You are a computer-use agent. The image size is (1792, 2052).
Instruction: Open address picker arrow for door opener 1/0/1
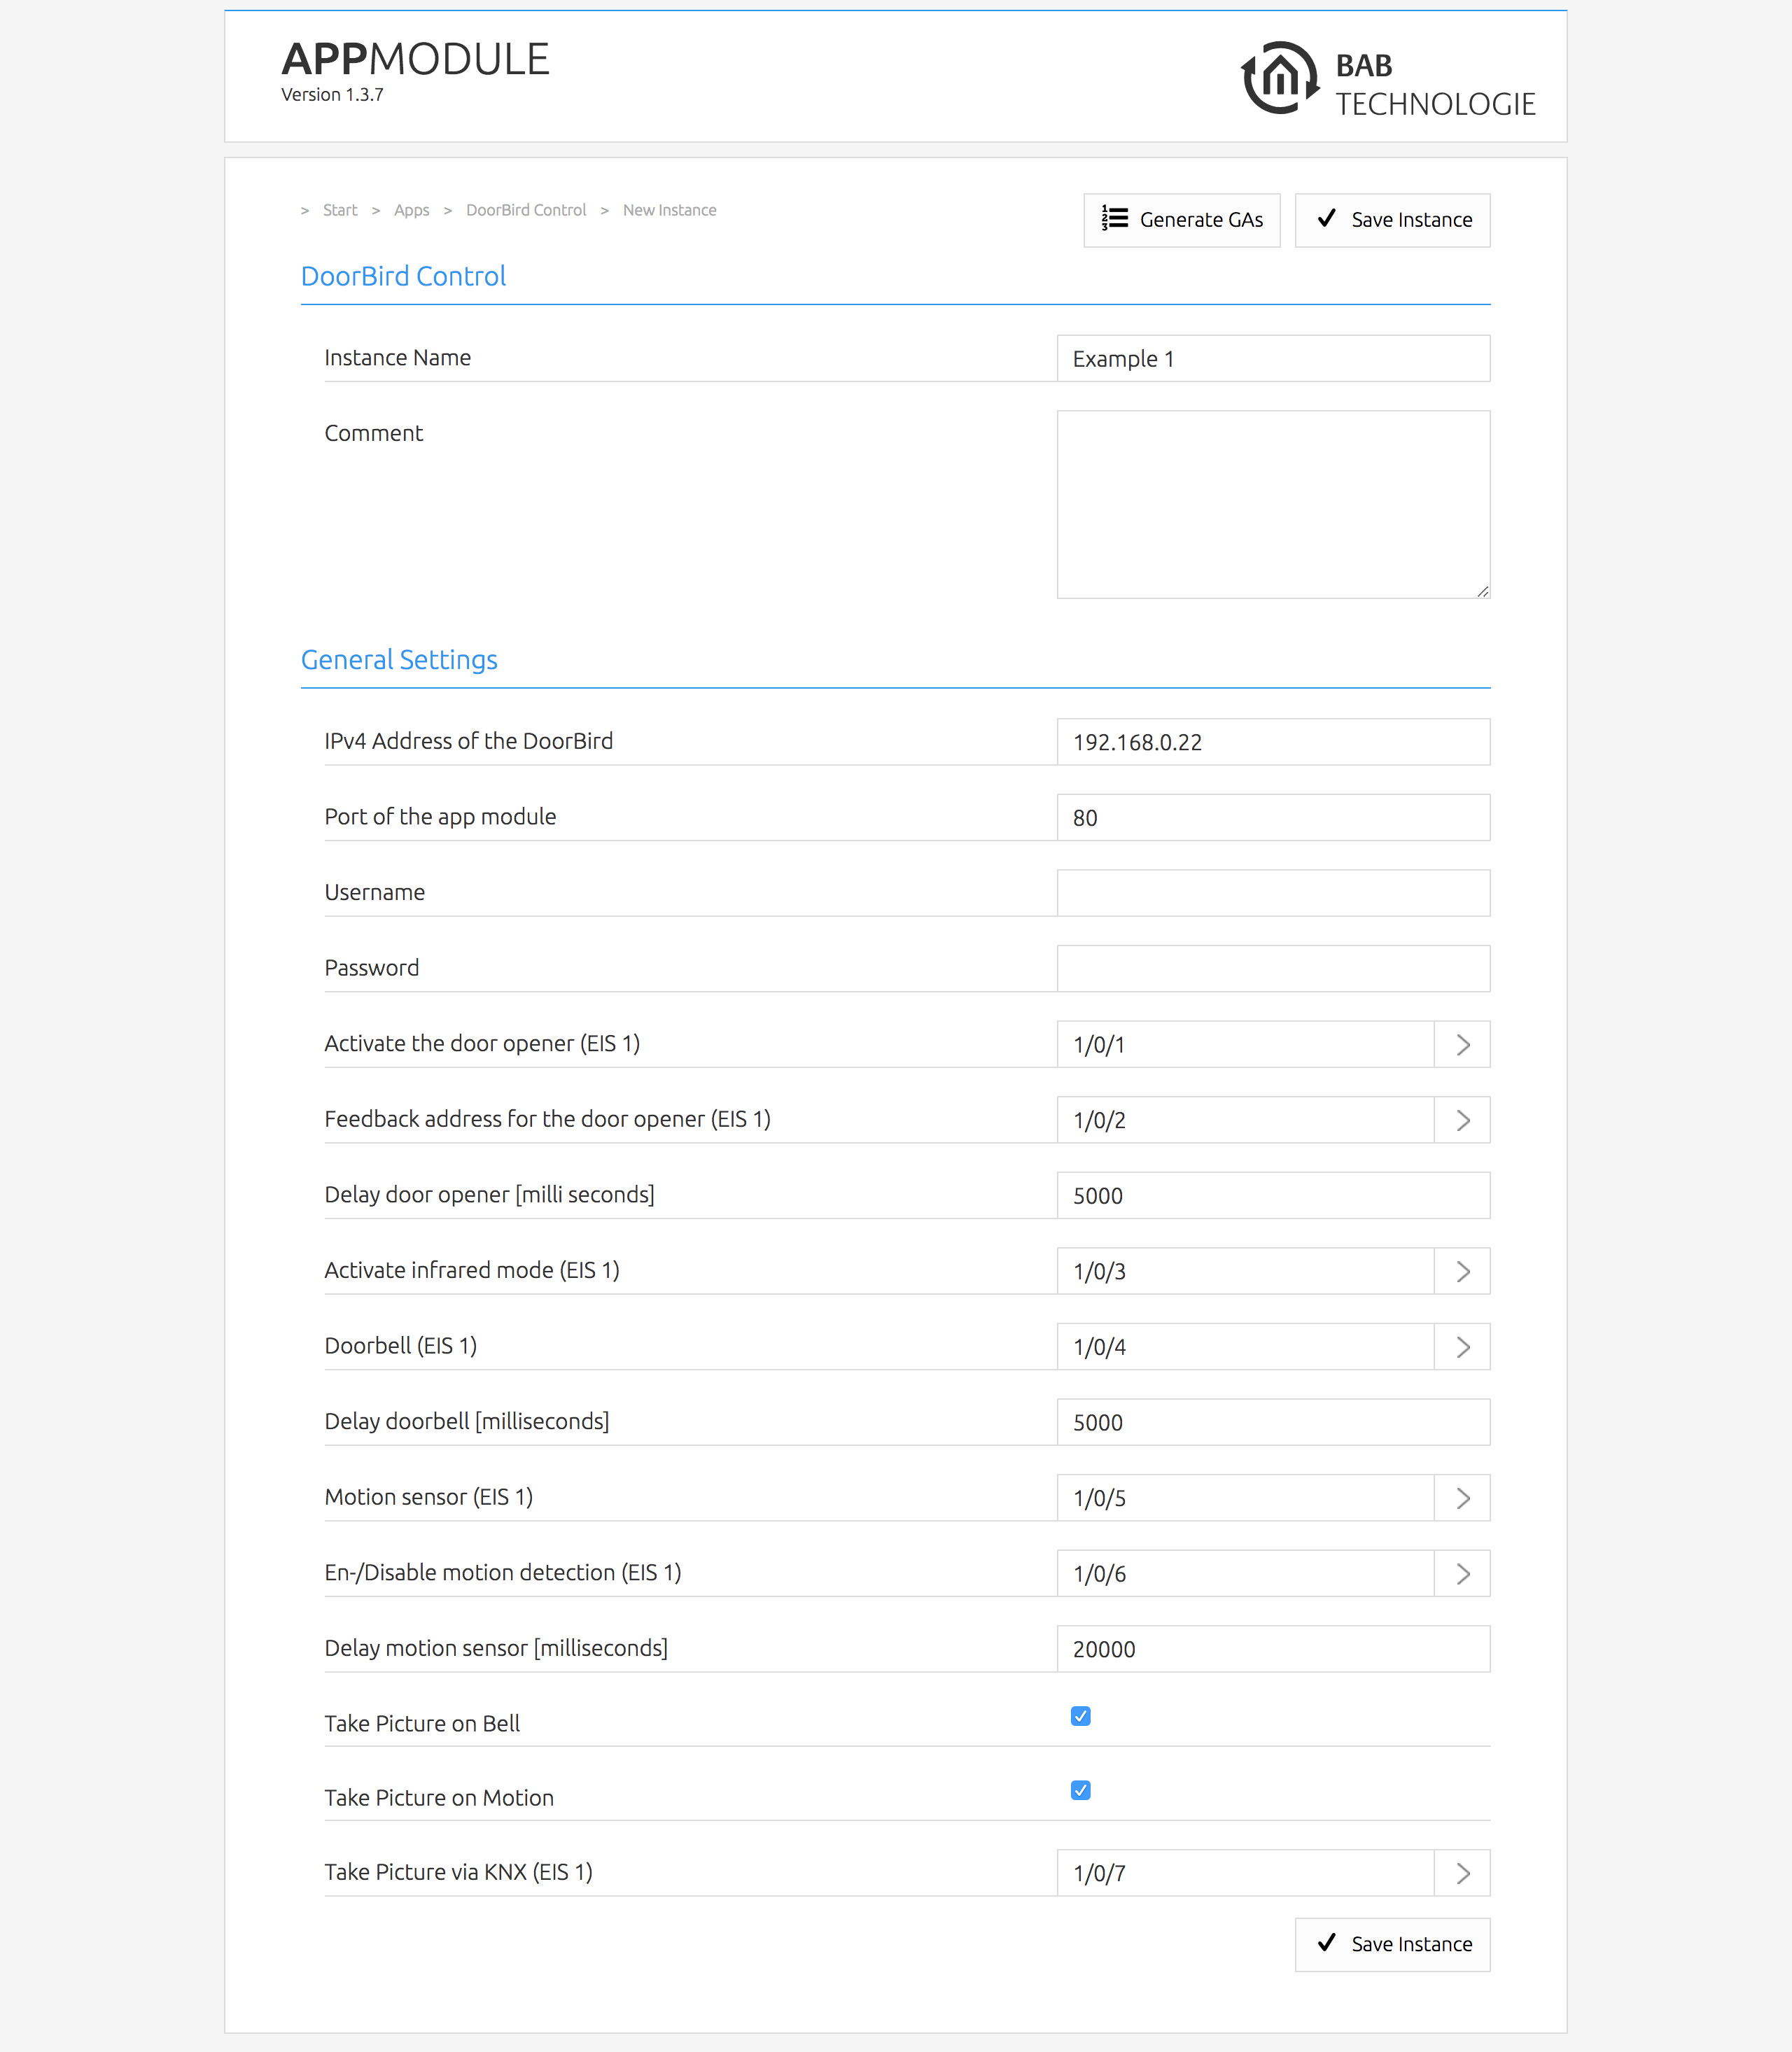coord(1462,1045)
